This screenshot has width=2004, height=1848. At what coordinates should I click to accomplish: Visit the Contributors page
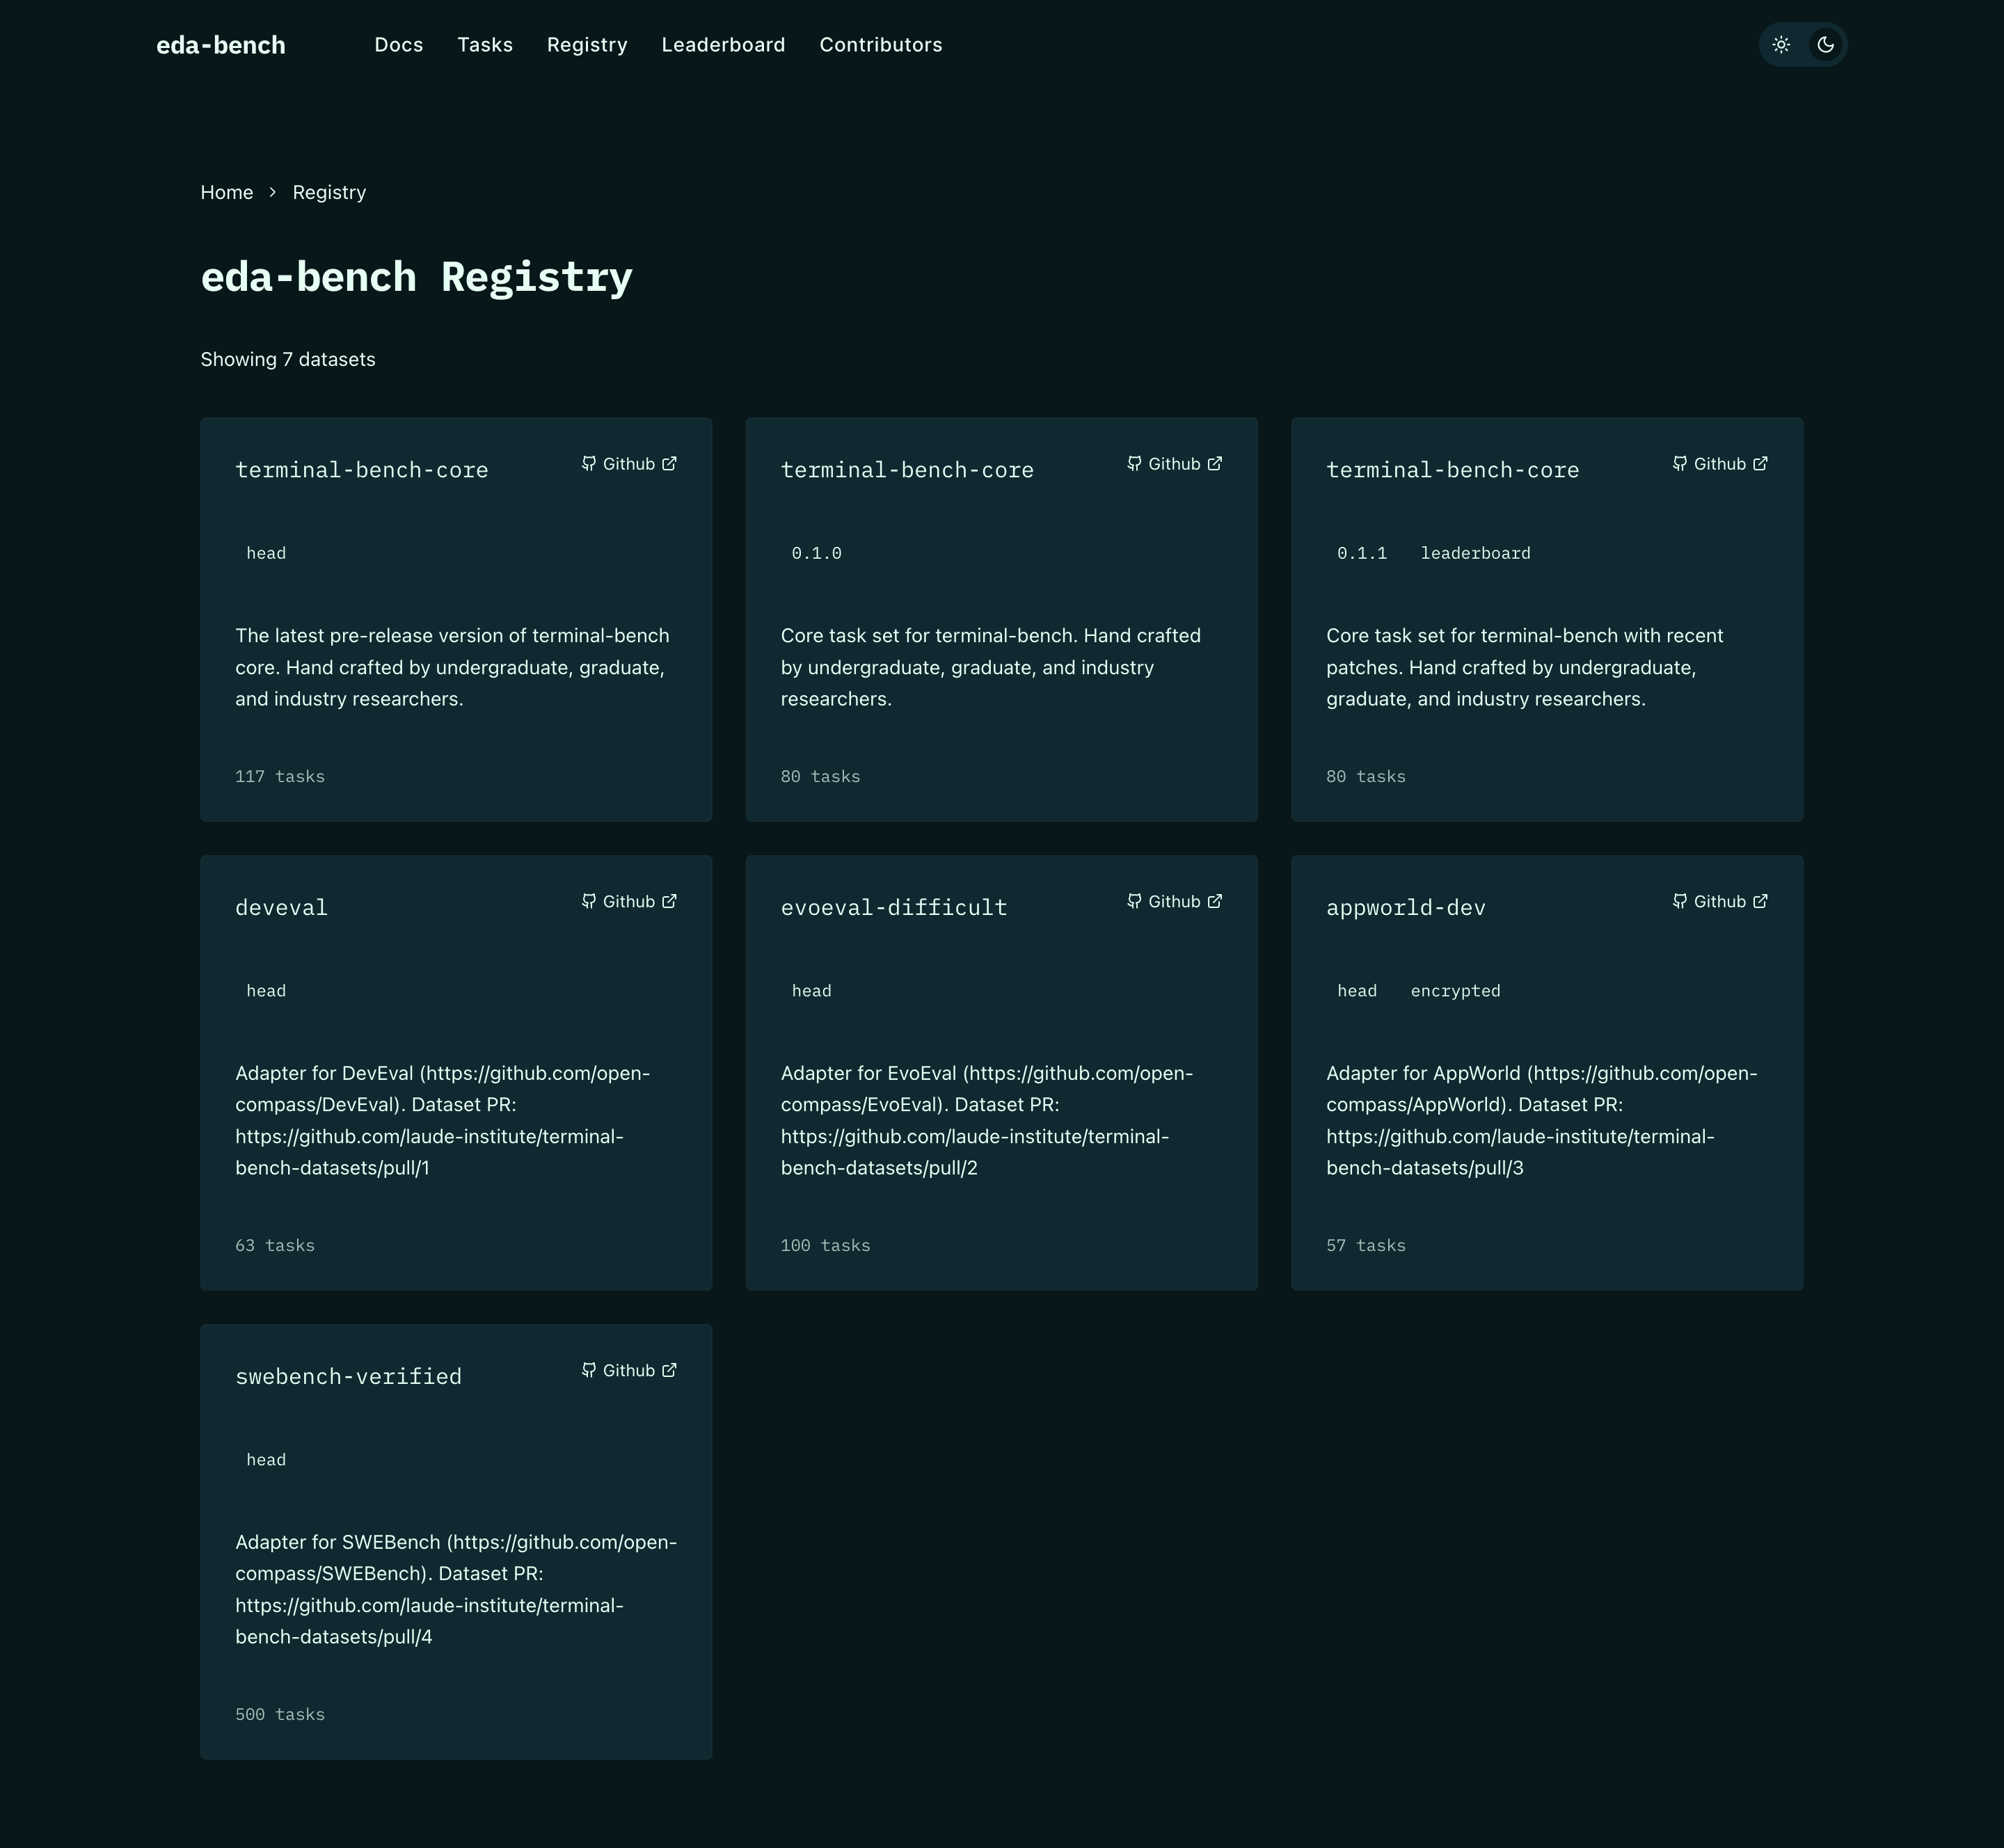pyautogui.click(x=880, y=45)
